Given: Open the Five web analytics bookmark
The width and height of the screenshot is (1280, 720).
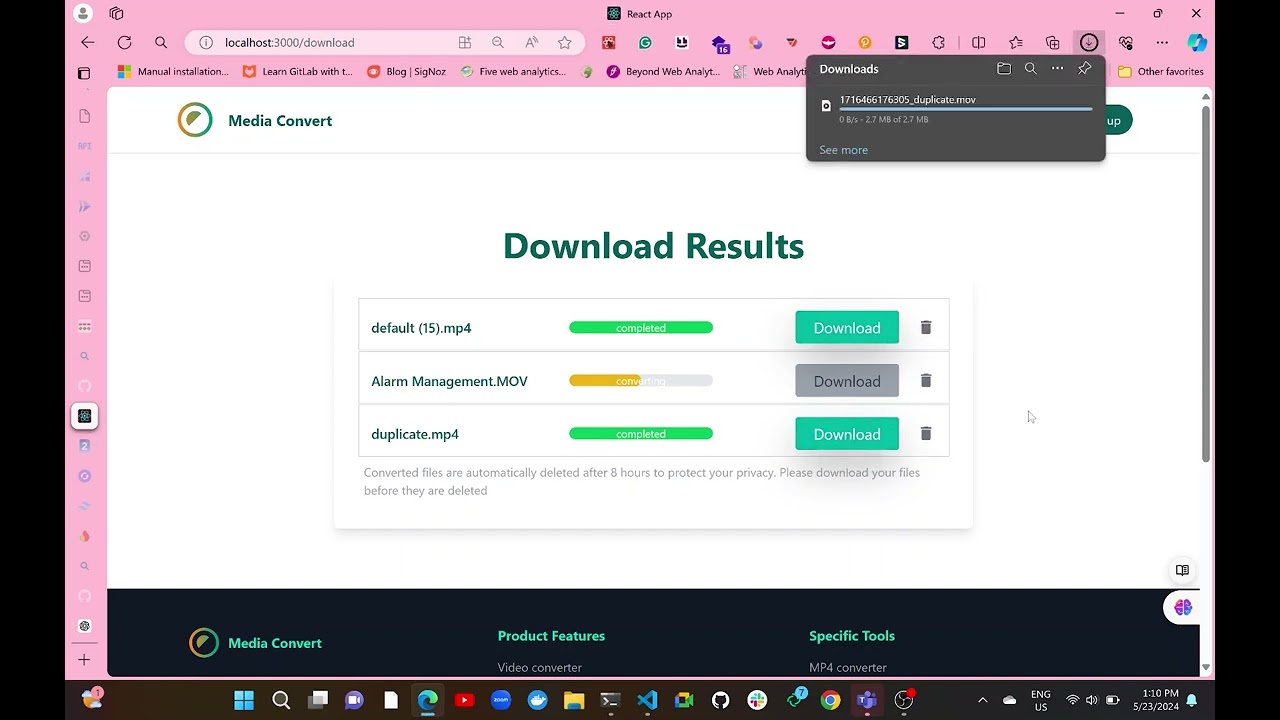Looking at the screenshot, I should [x=513, y=72].
